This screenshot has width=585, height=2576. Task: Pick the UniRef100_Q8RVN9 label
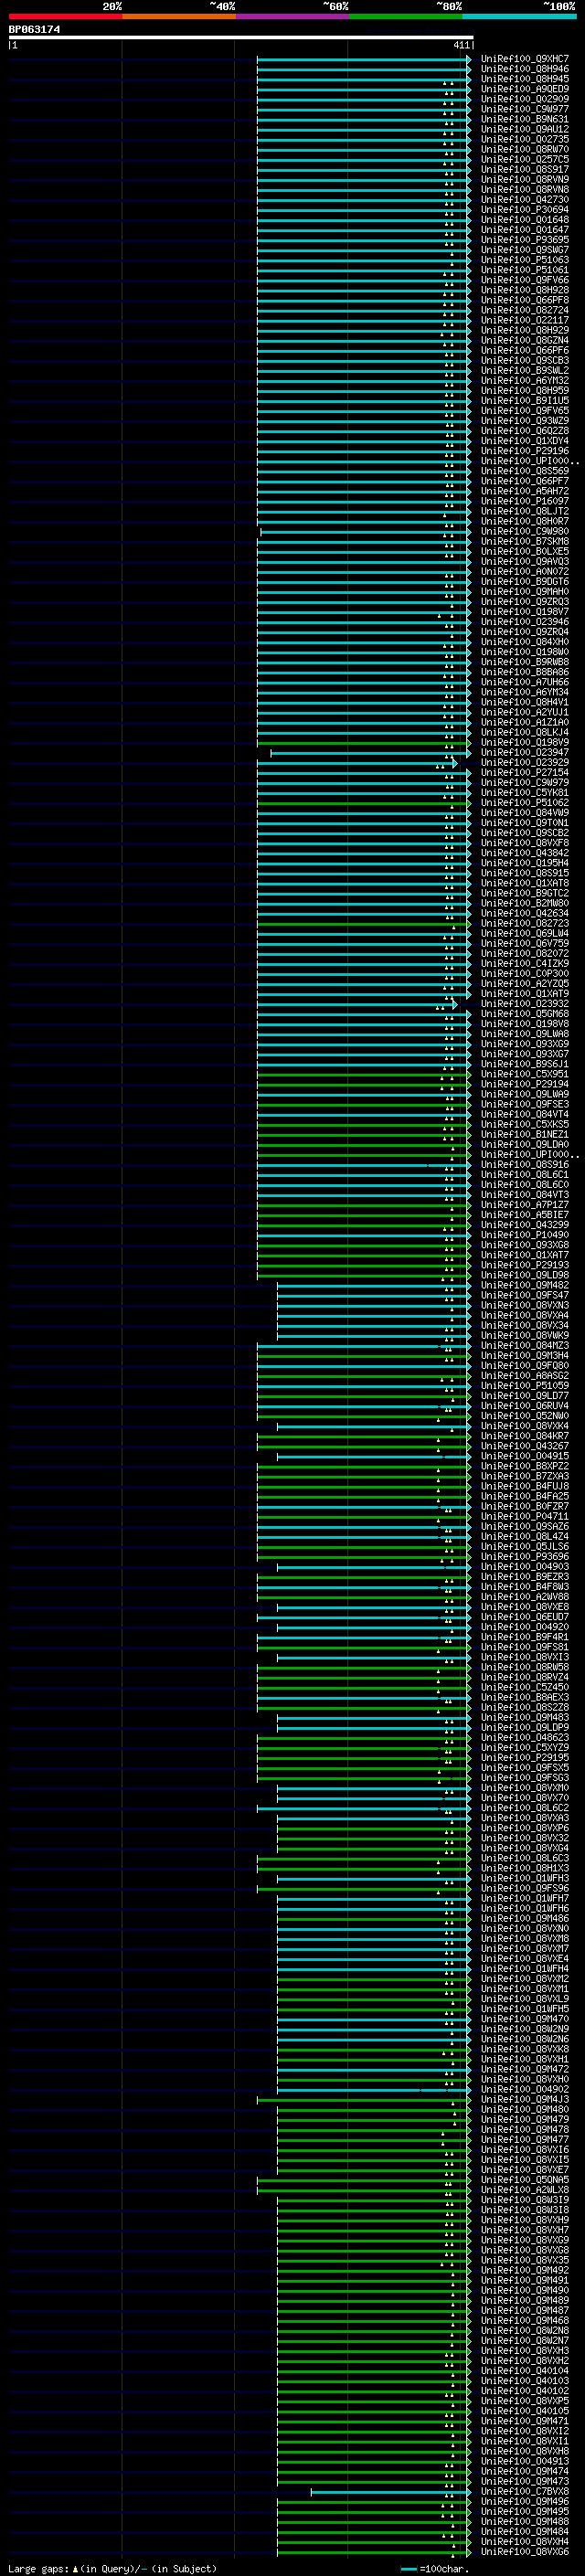click(525, 179)
